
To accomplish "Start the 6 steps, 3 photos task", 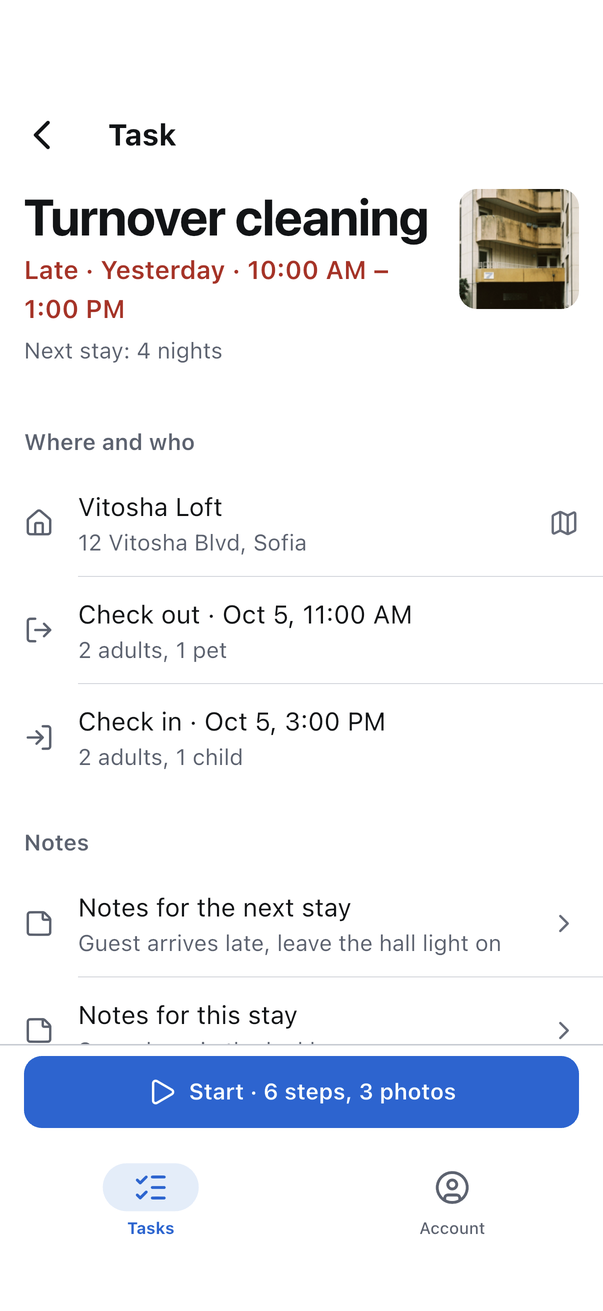I will point(301,1092).
